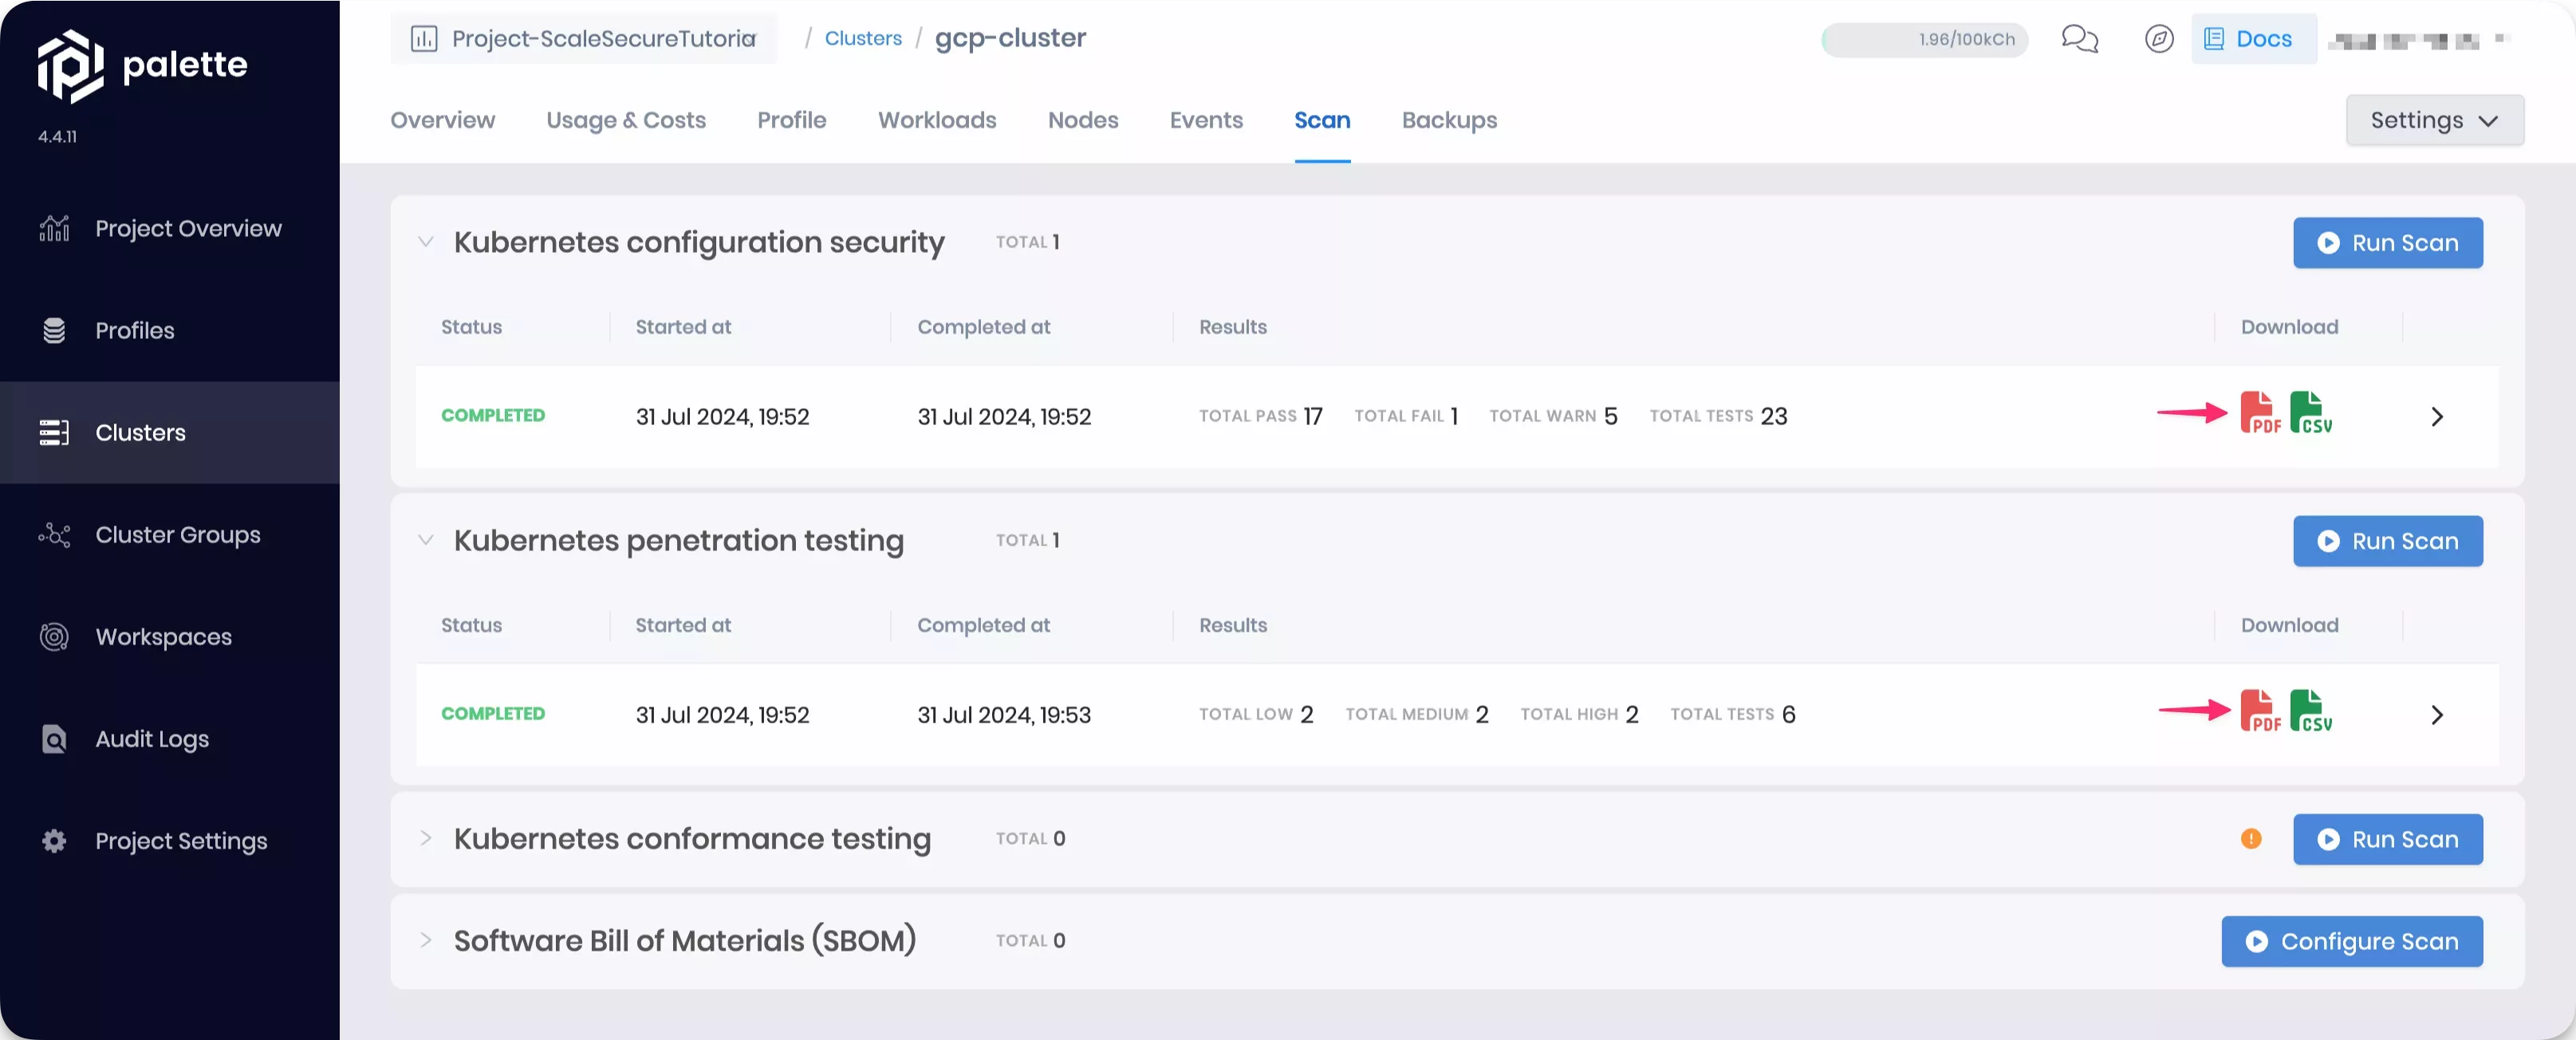Image resolution: width=2576 pixels, height=1040 pixels.
Task: Click the Audit Logs icon in the sidebar
Action: pos(54,739)
